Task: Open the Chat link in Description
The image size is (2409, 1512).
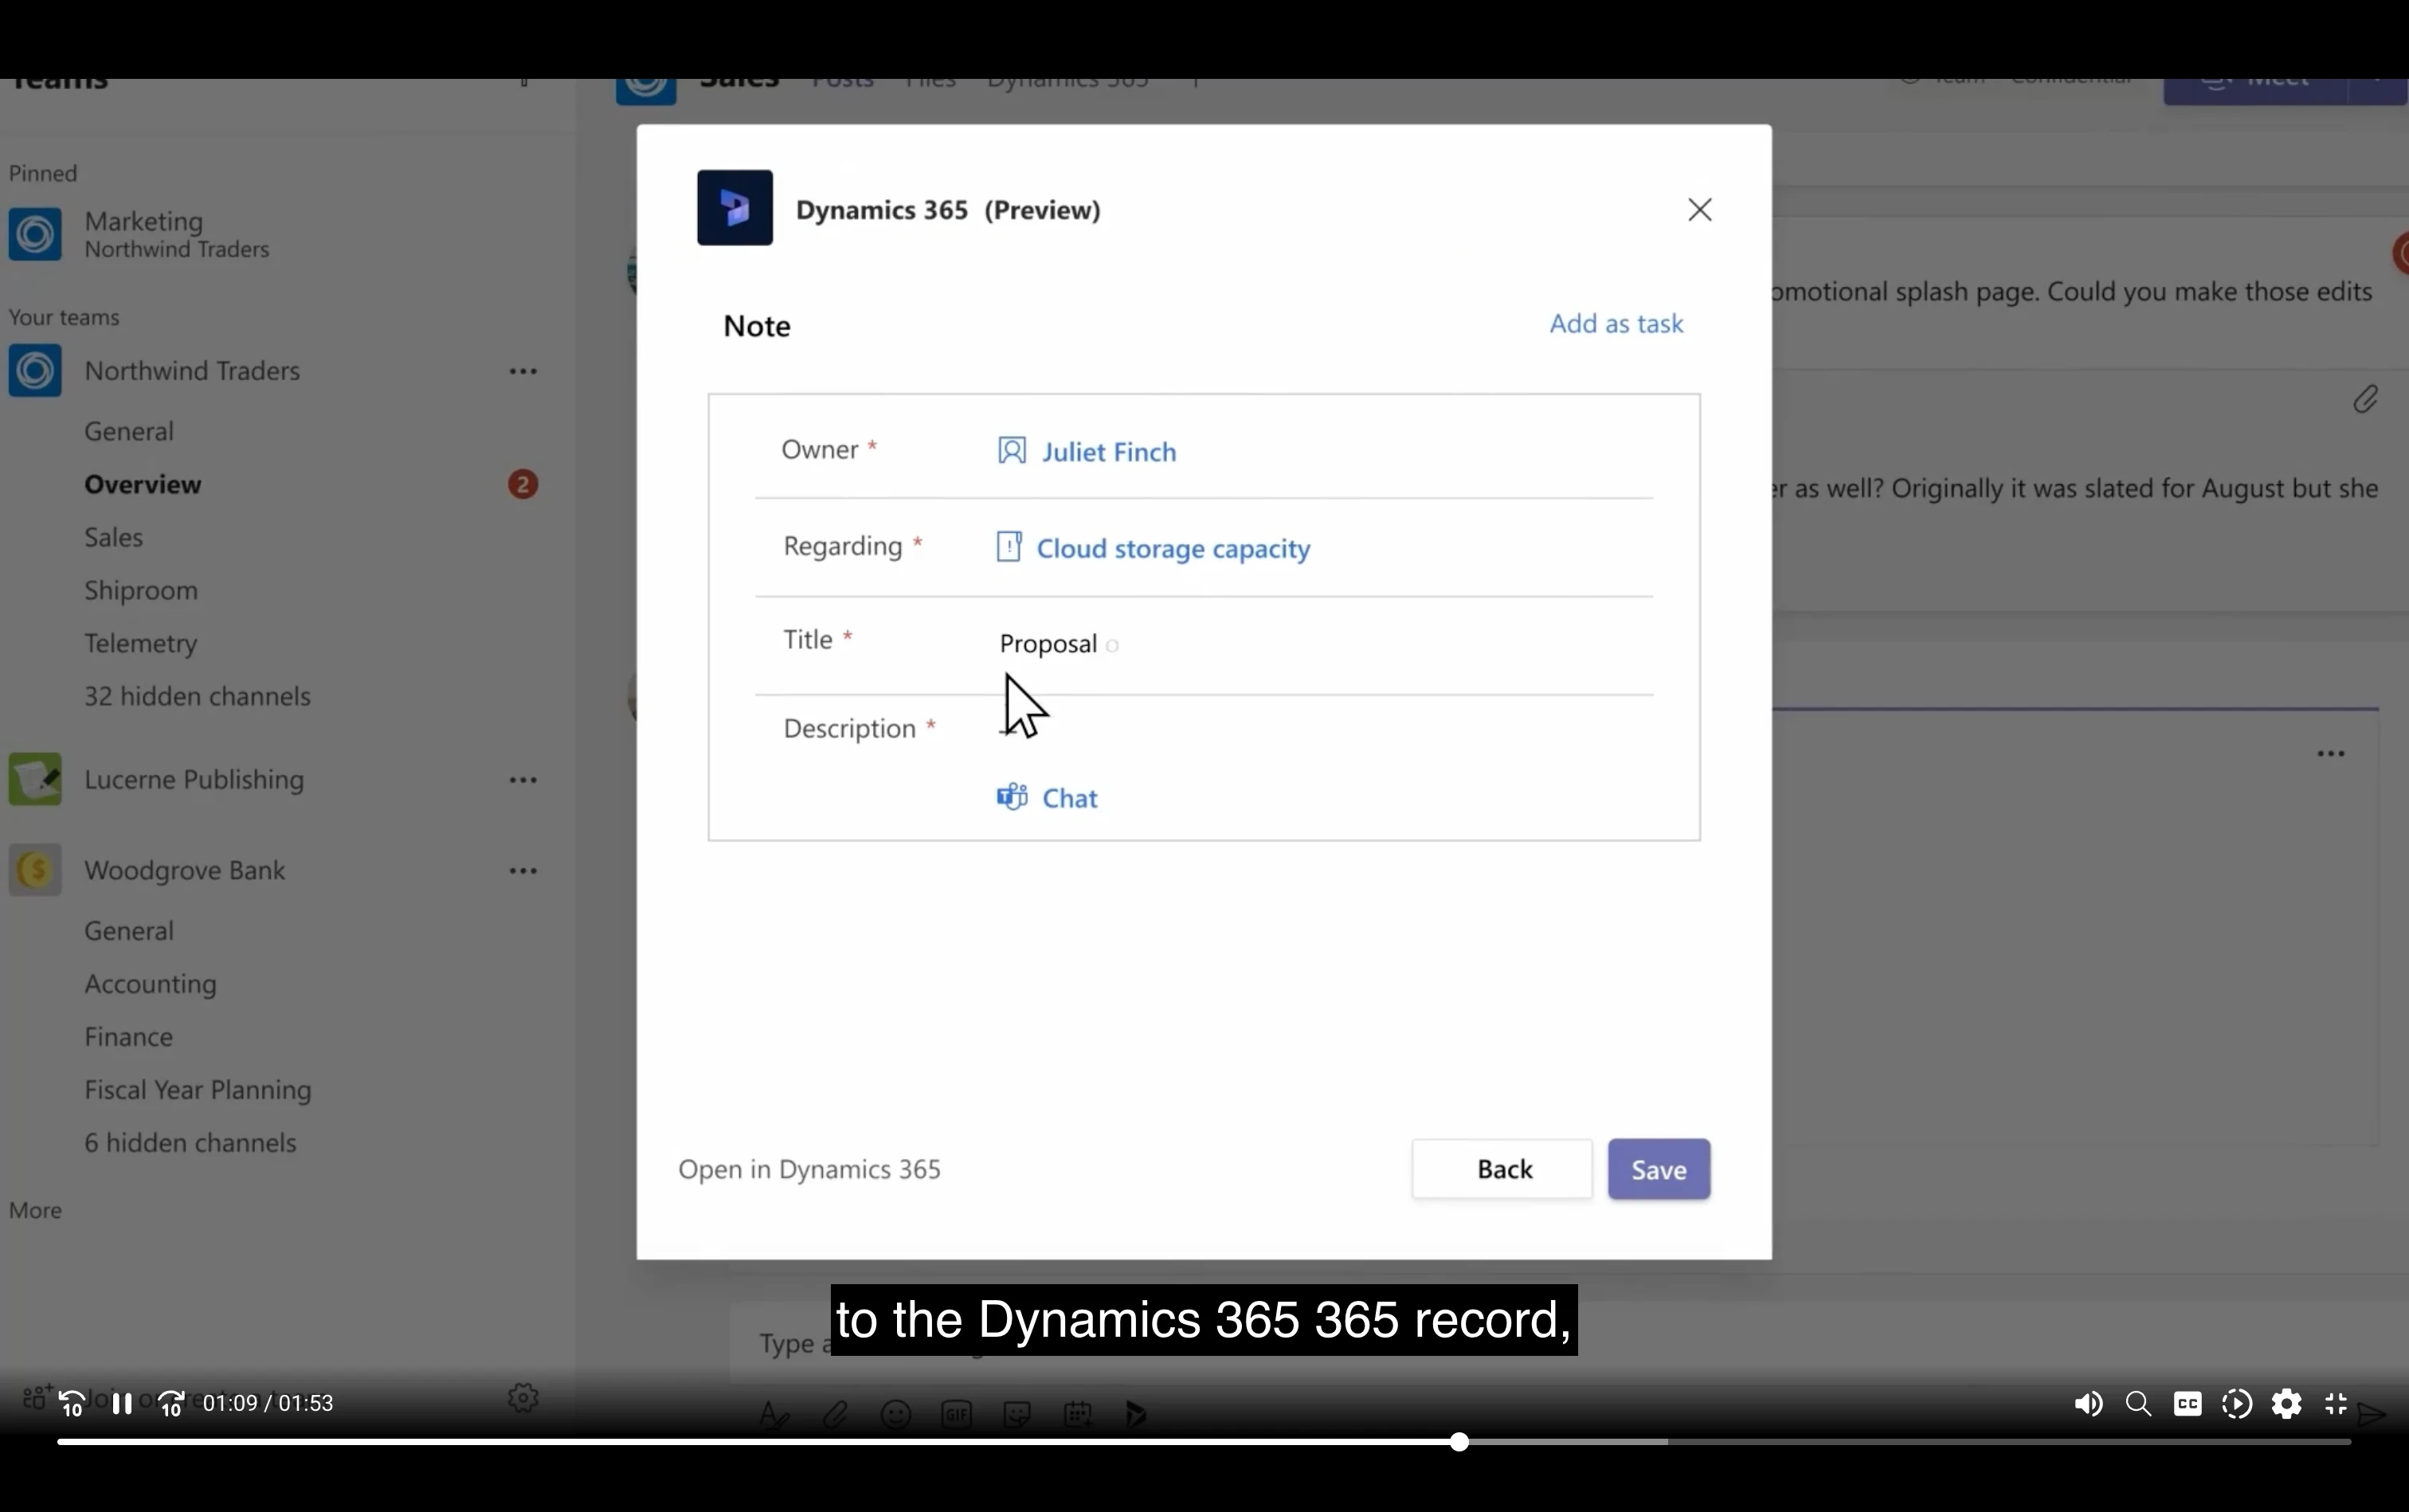Action: [x=1070, y=798]
